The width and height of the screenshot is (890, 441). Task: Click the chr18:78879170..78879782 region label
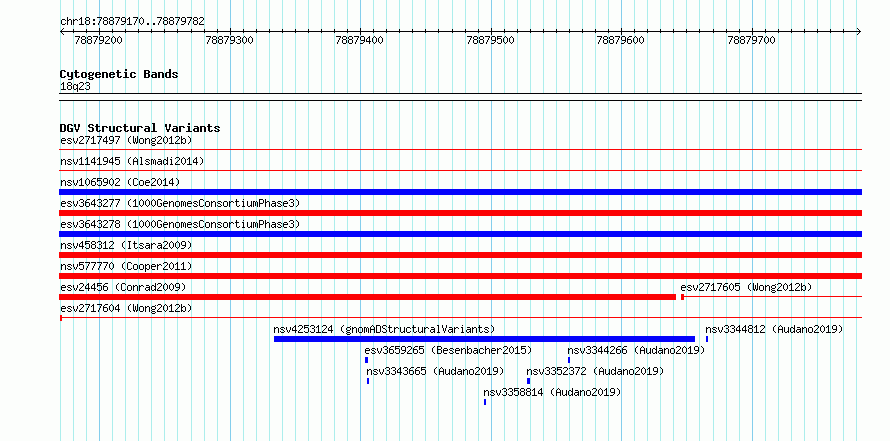click(x=132, y=22)
